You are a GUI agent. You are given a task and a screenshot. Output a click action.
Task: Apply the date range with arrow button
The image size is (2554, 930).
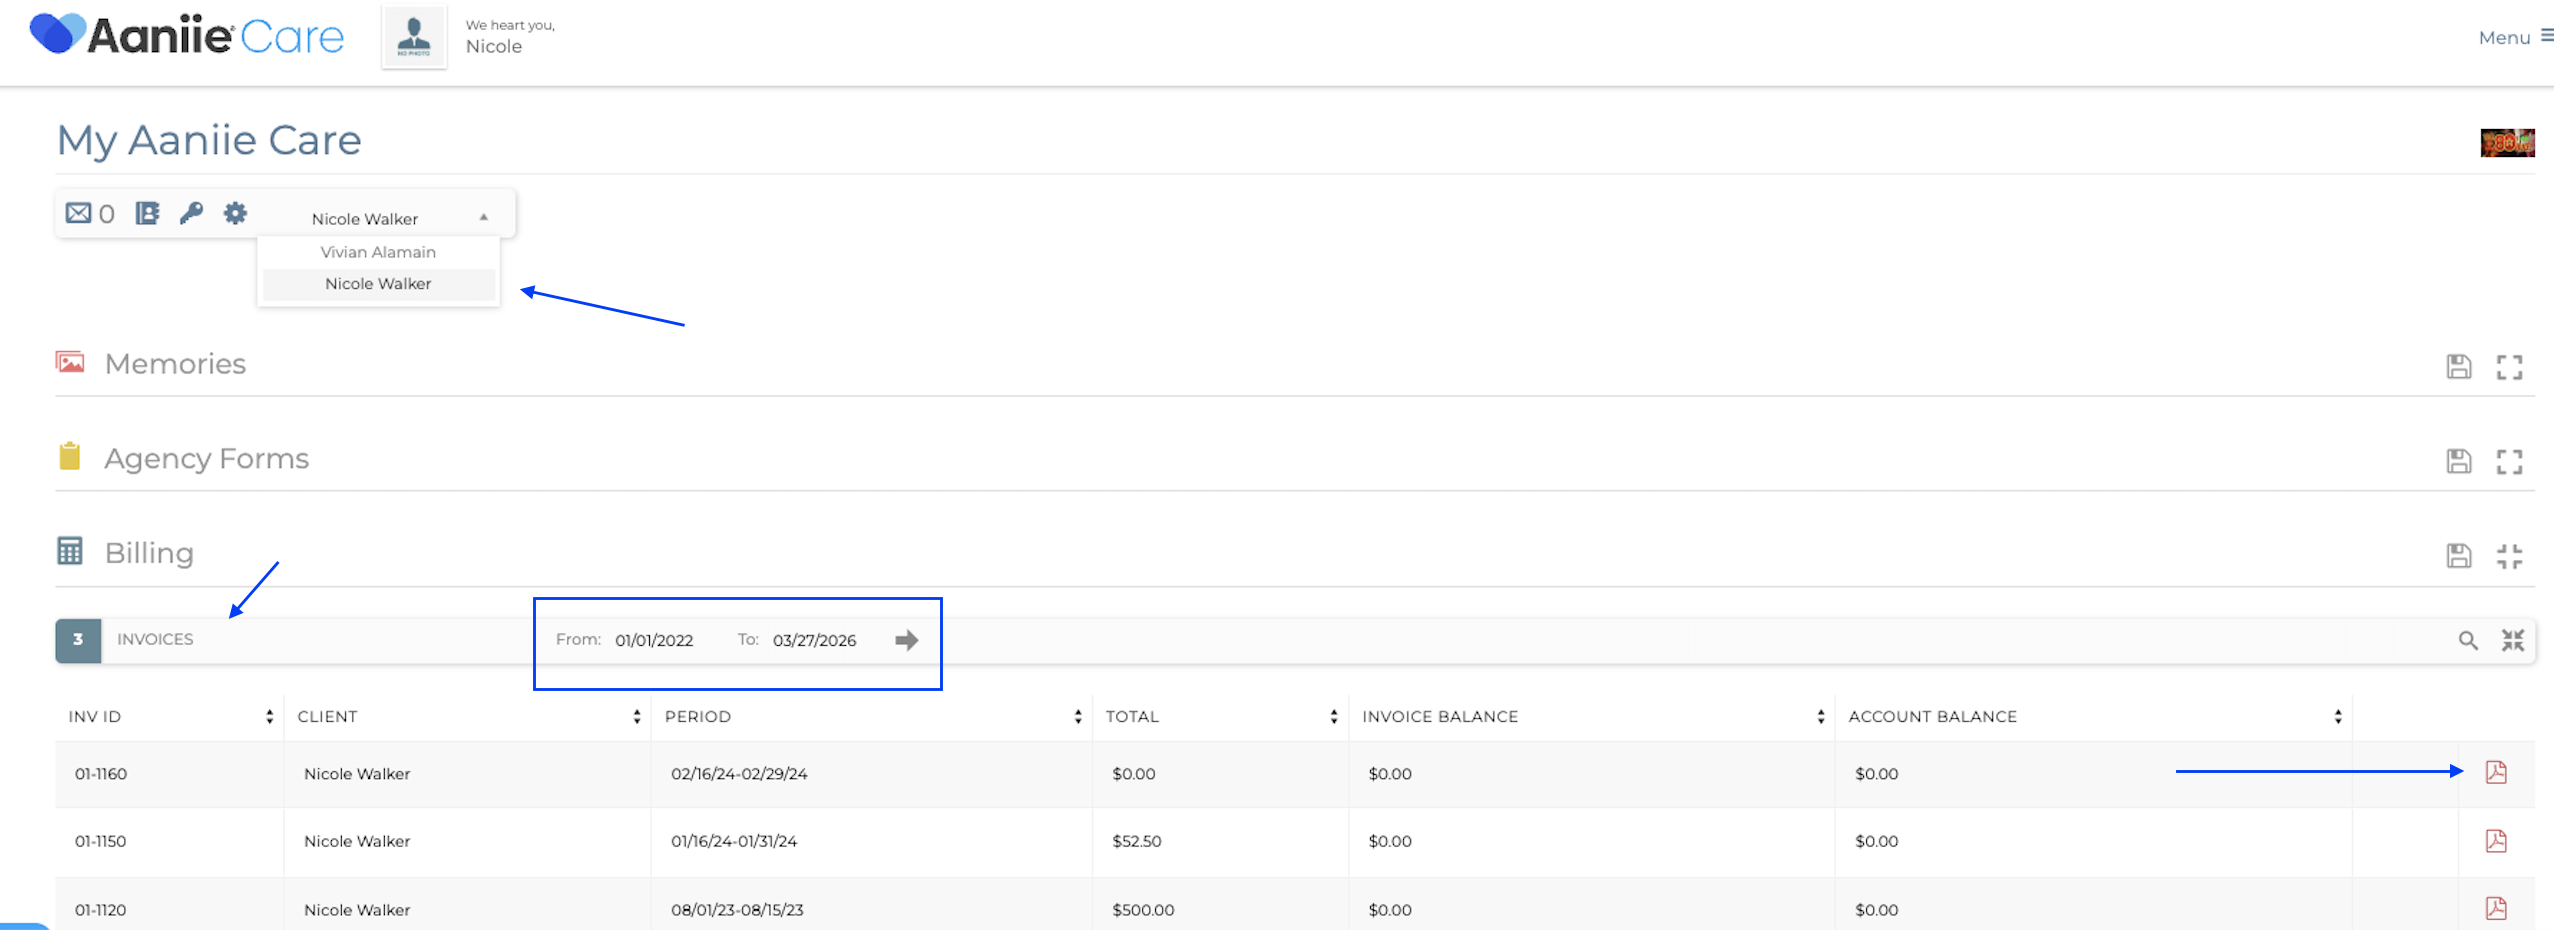906,640
